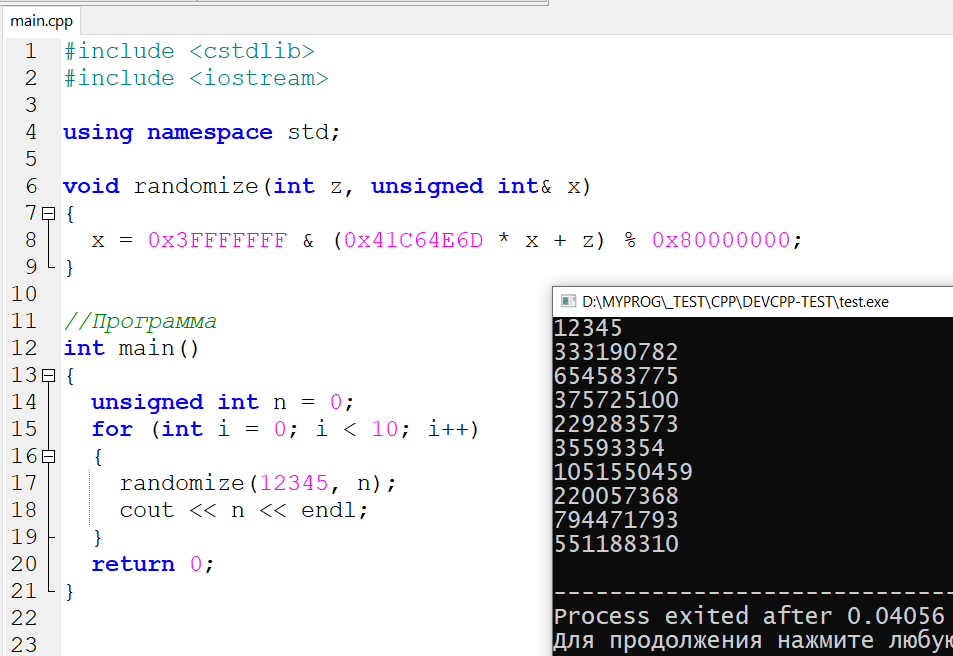This screenshot has width=953, height=656.
Task: Click the hex constant 0x41C64E6D
Action: click(413, 240)
